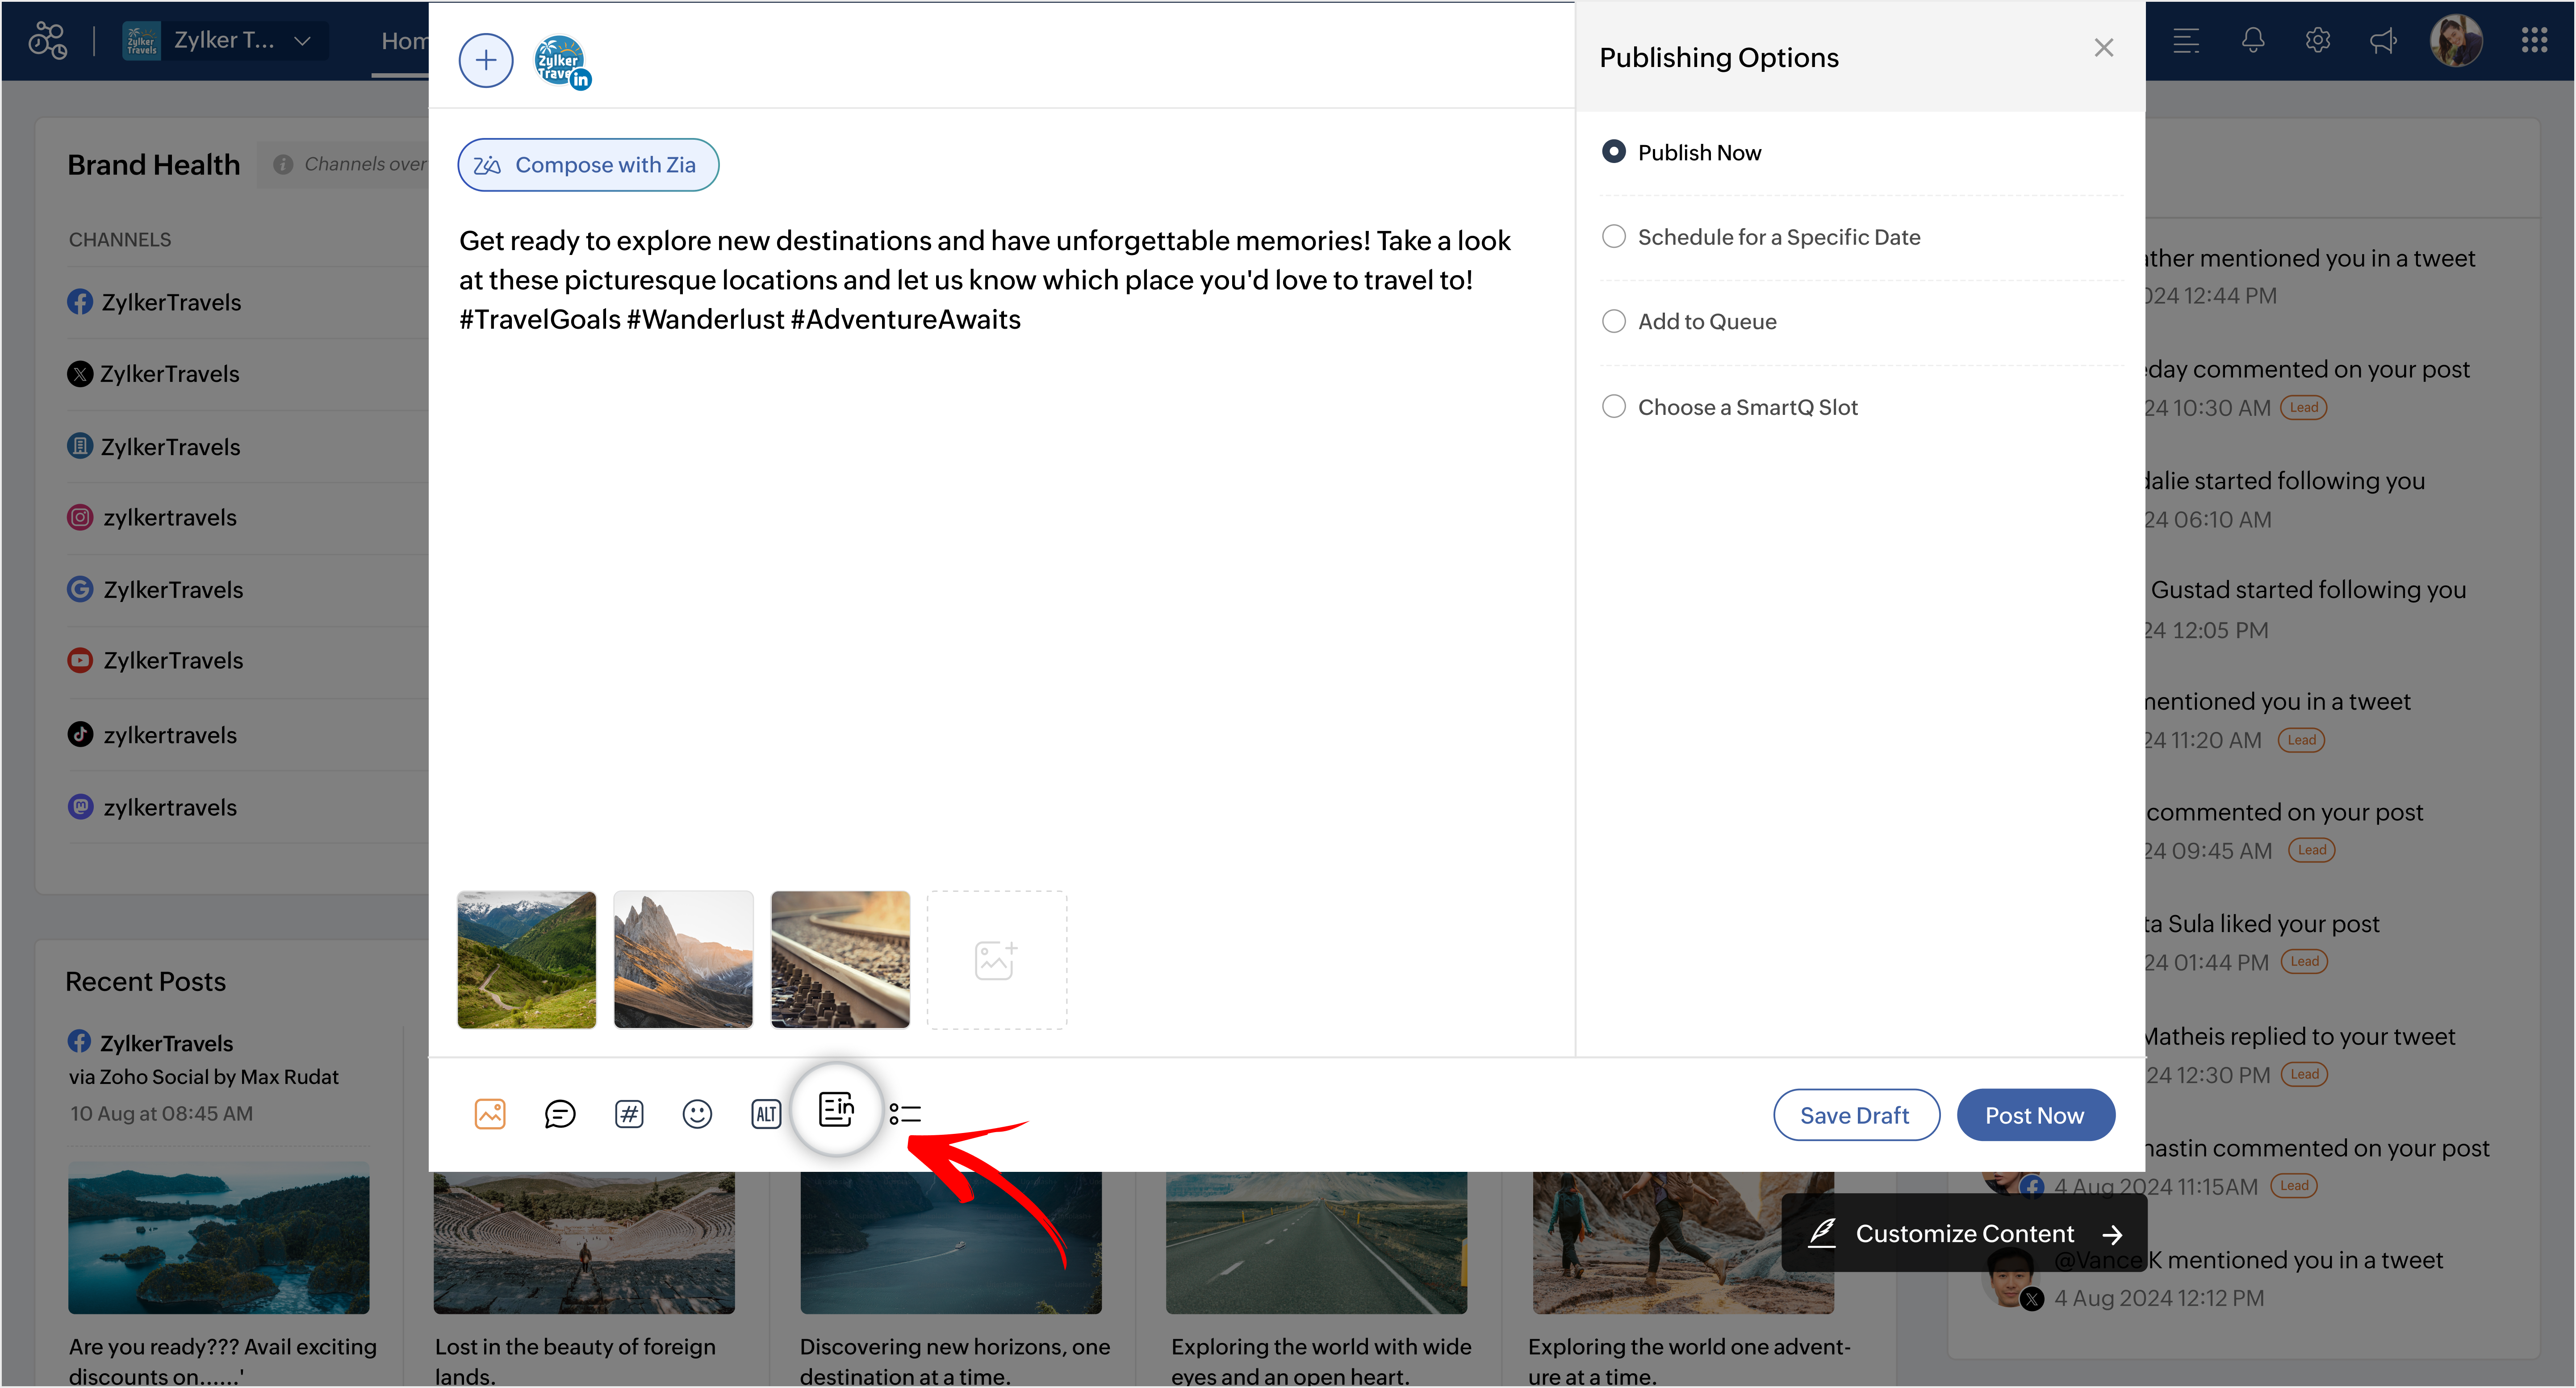Screen dimensions: 2576x1388
Task: Click the poll list icon in toolbar
Action: [905, 1114]
